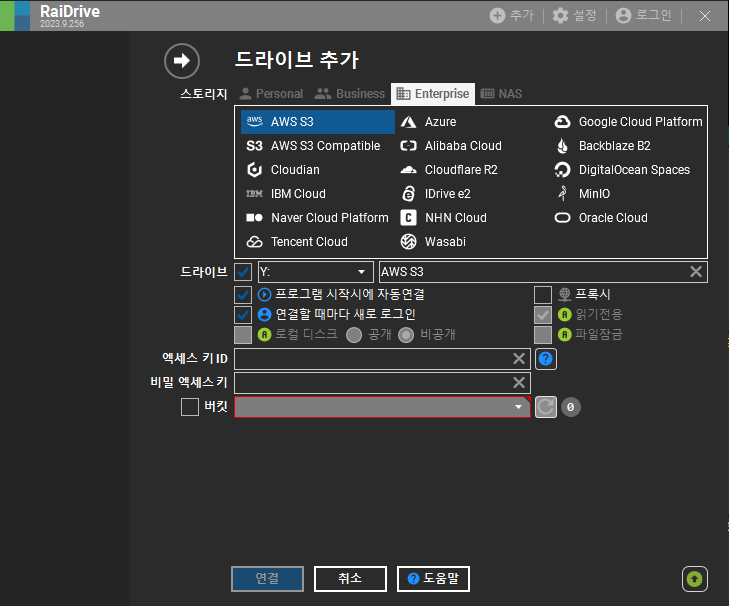The width and height of the screenshot is (729, 606).
Task: Toggle 연결할 때마다 새로 로그인 checkbox
Action: [243, 315]
